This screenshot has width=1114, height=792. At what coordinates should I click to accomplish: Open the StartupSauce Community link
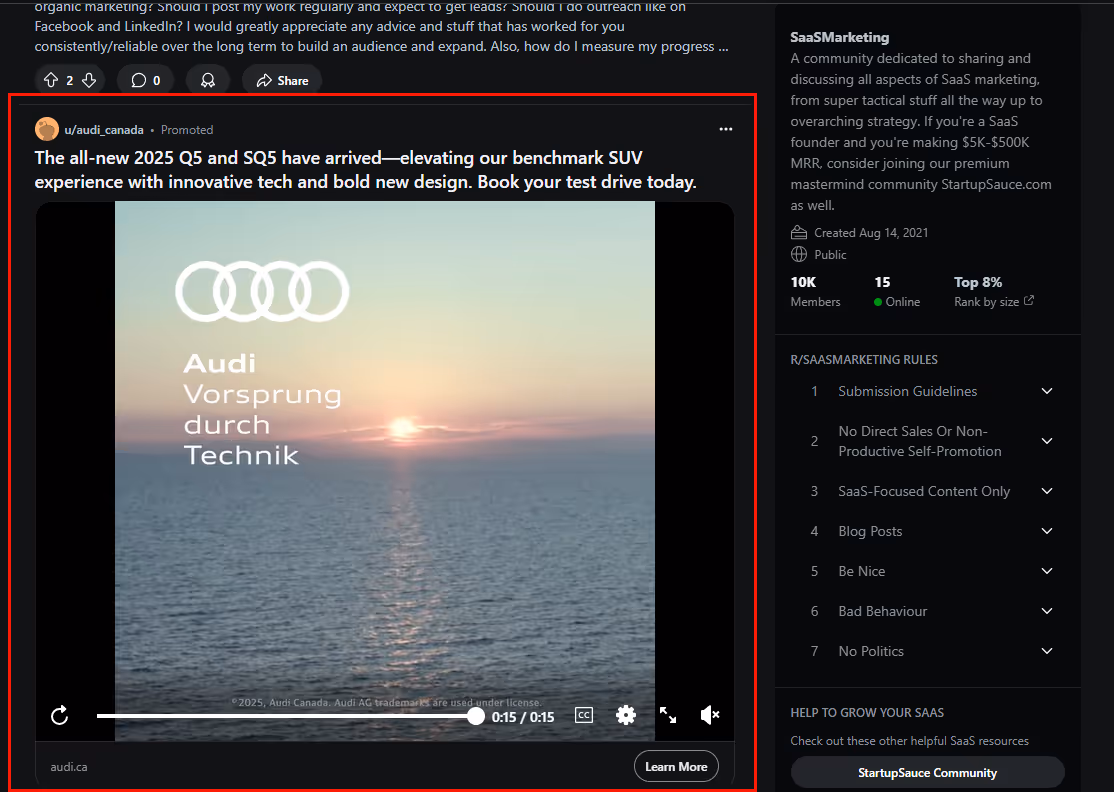pyautogui.click(x=927, y=772)
